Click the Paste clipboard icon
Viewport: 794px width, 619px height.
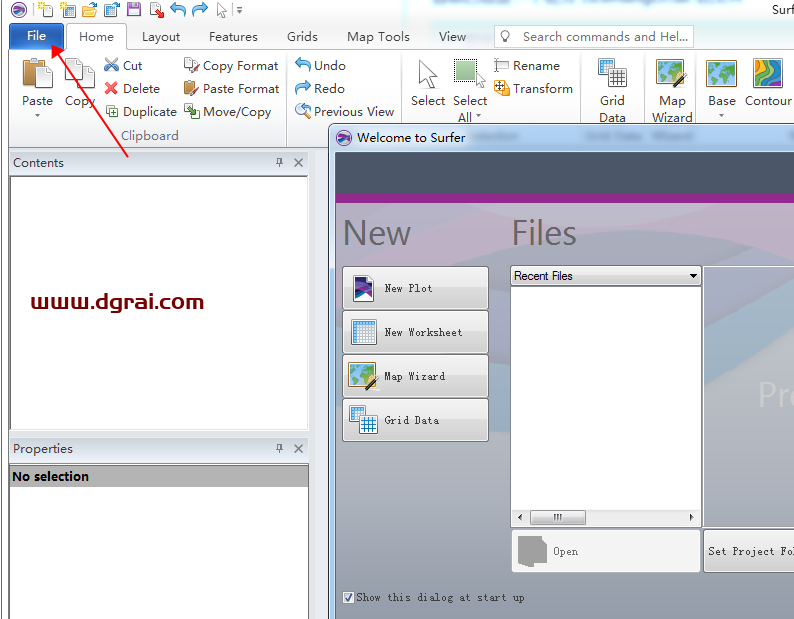pyautogui.click(x=37, y=74)
